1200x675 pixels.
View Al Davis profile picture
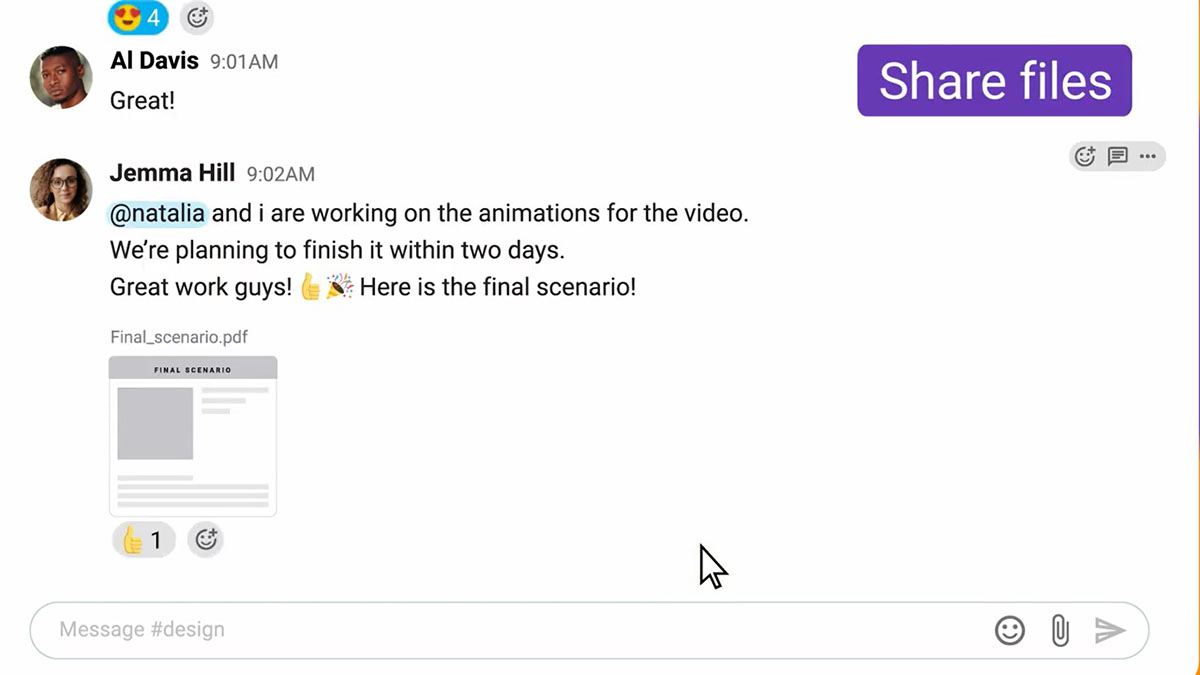pyautogui.click(x=61, y=77)
